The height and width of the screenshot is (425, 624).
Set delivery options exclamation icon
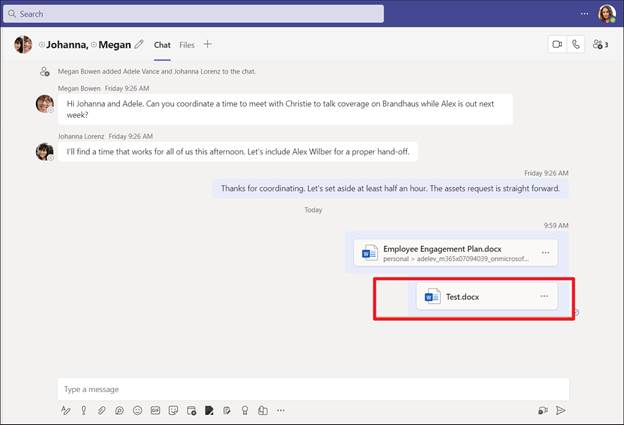click(x=84, y=410)
